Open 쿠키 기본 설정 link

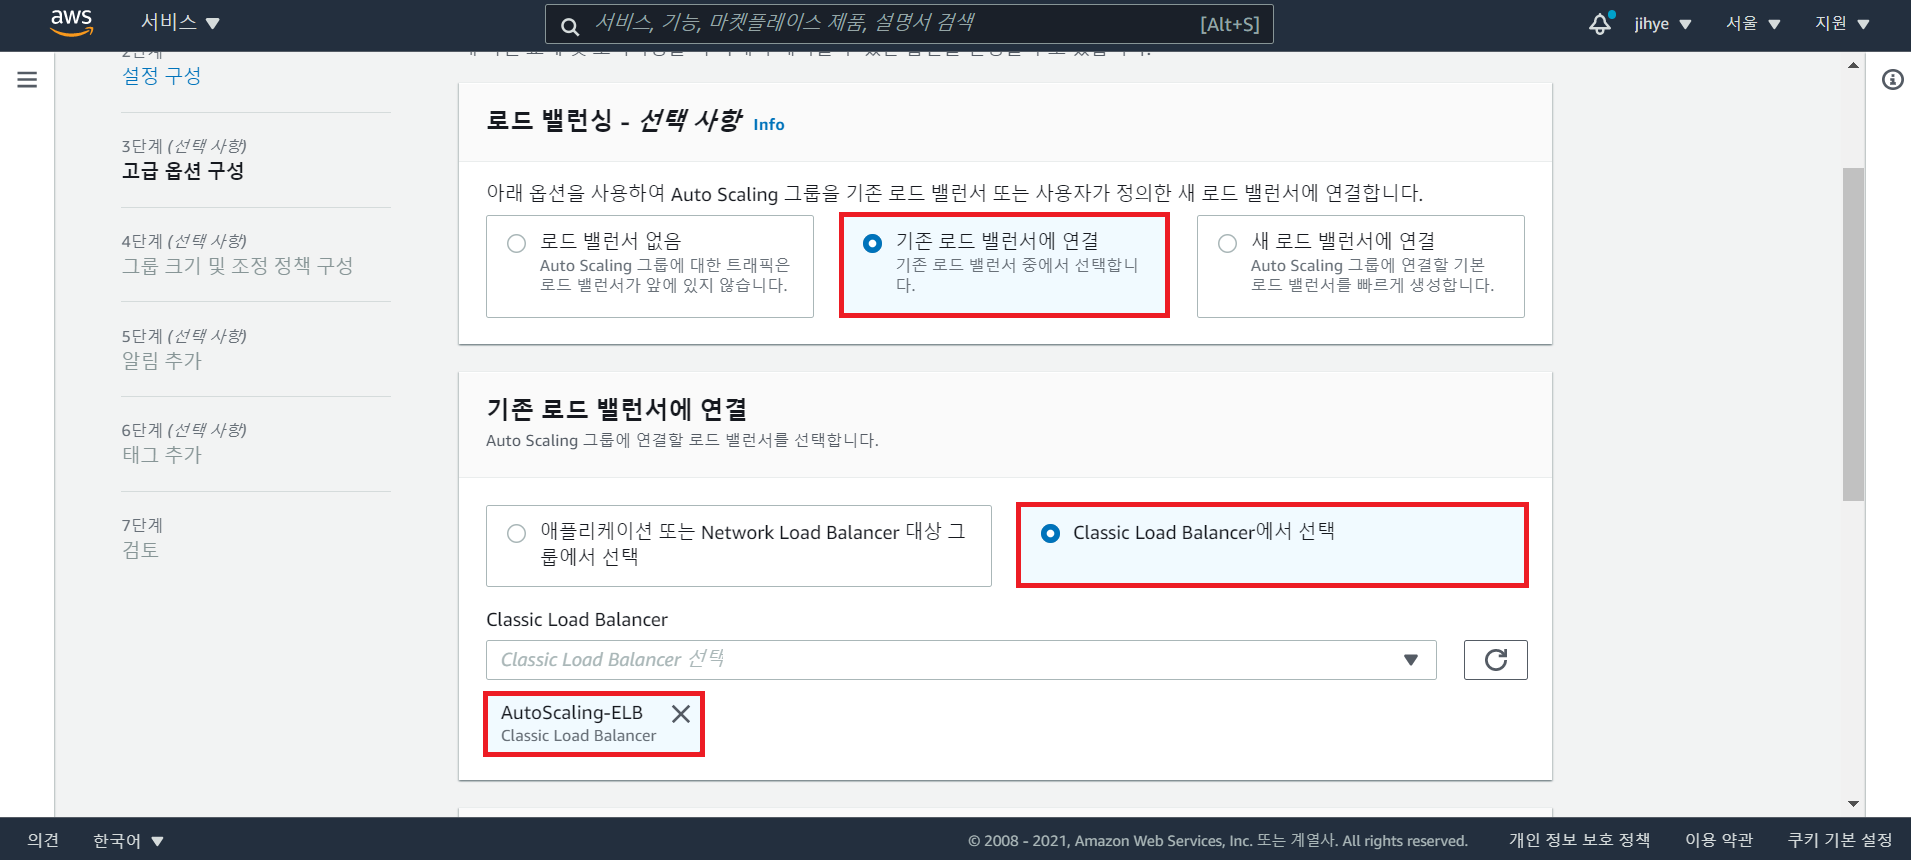click(x=1840, y=840)
